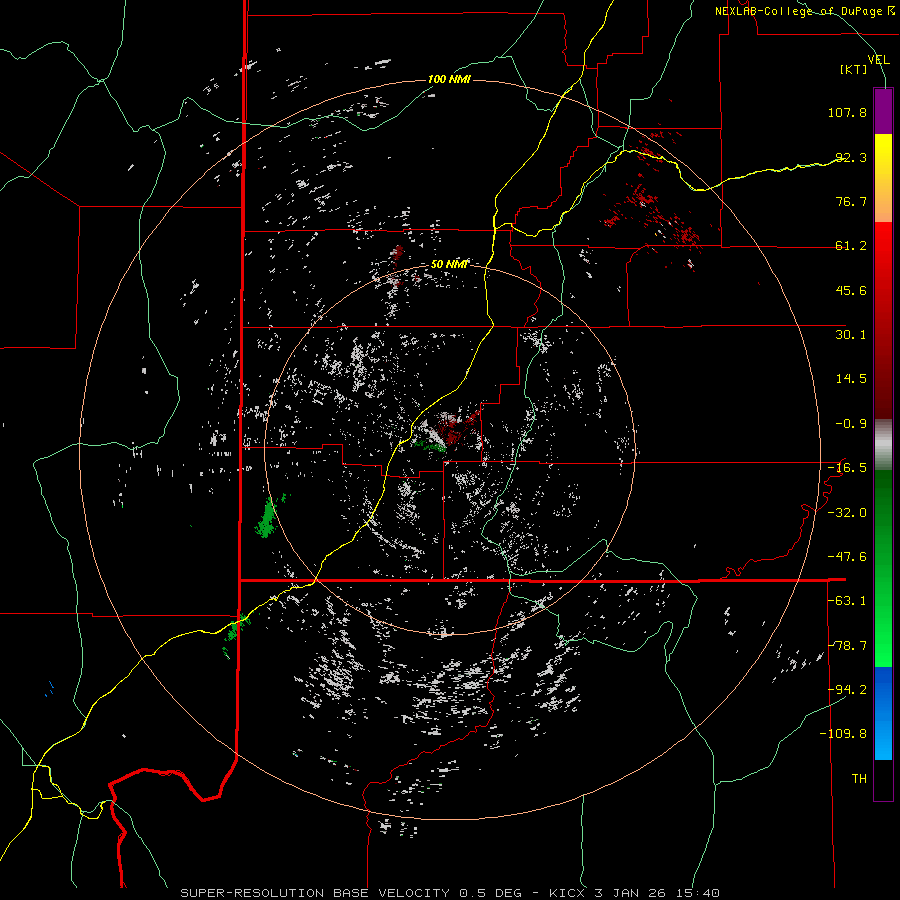Screen dimensions: 900x900
Task: Click the -47.6 velocity scale value
Action: point(847,557)
